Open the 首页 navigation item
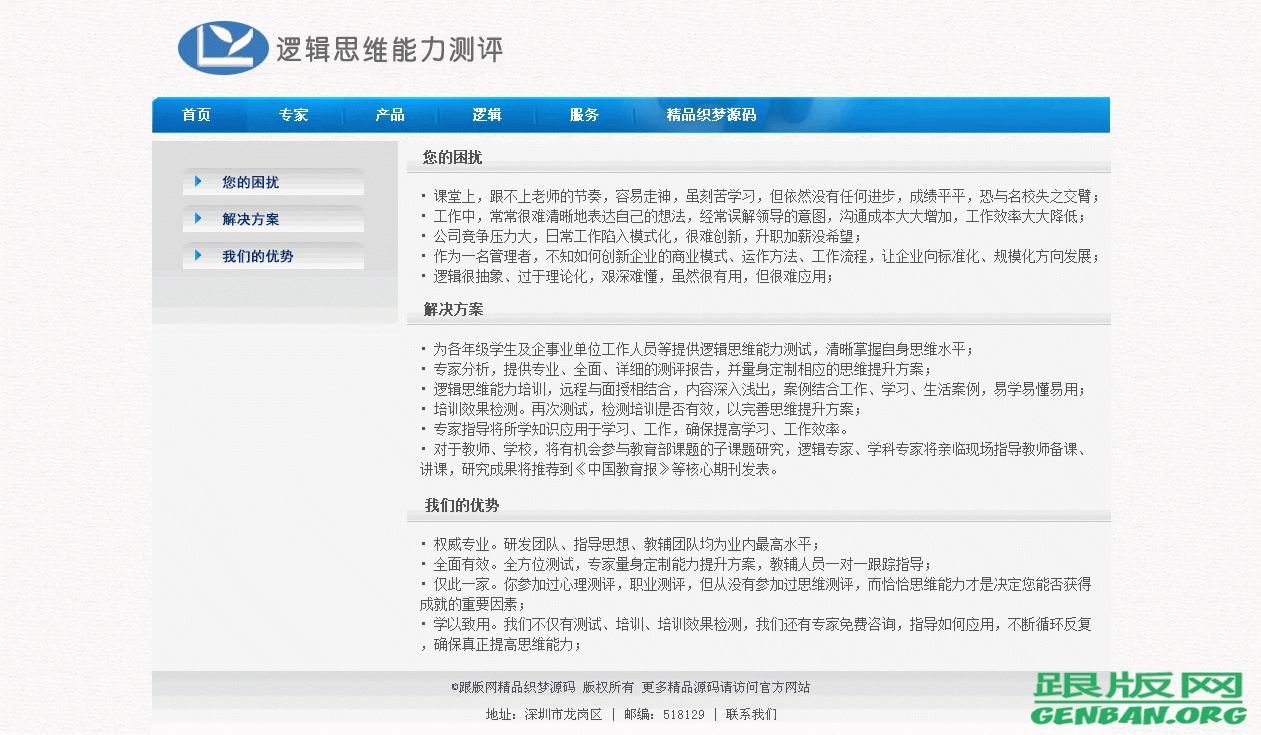Screen dimensions: 1261x735 coord(197,115)
